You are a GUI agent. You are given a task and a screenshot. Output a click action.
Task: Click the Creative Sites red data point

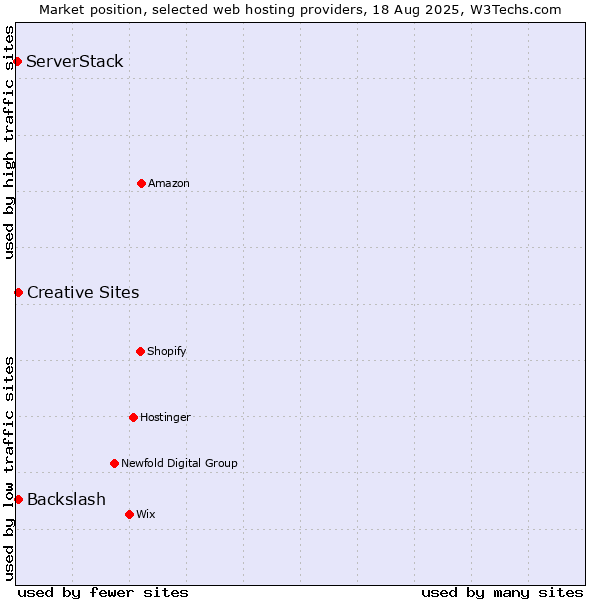click(x=18, y=292)
